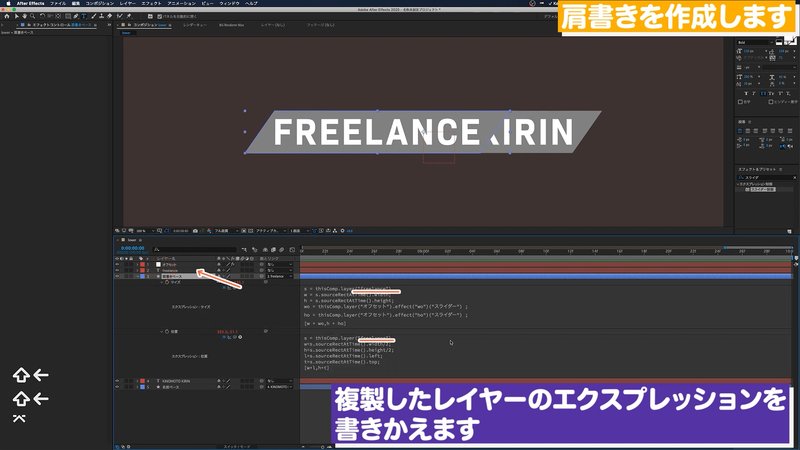Open the アクティブカメラ view dropdown

[270, 231]
